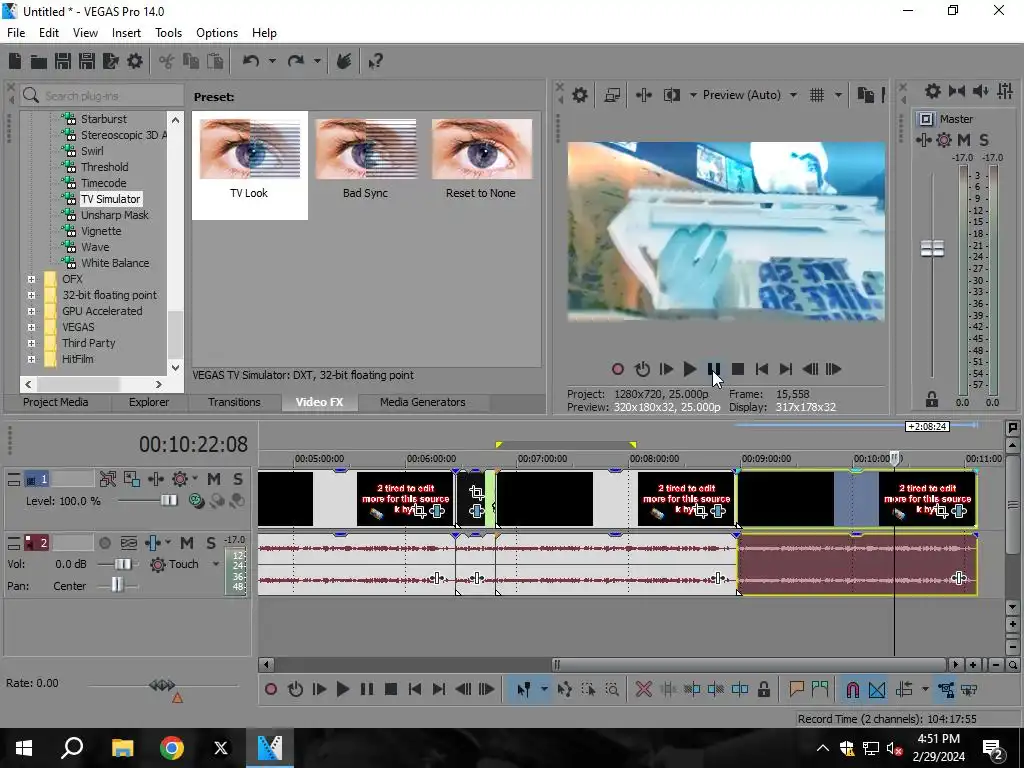Open Preview (Auto) quality dropdown
This screenshot has height=768, width=1024.
coord(793,95)
